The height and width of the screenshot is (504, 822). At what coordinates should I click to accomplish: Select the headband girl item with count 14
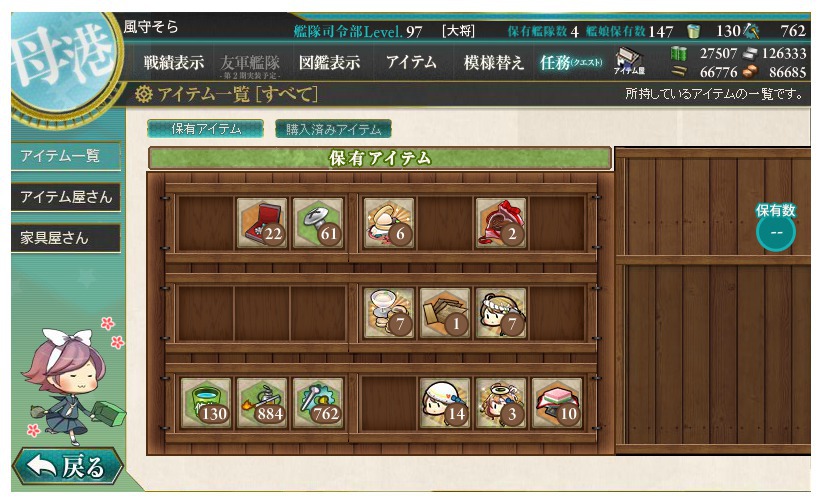tap(445, 403)
